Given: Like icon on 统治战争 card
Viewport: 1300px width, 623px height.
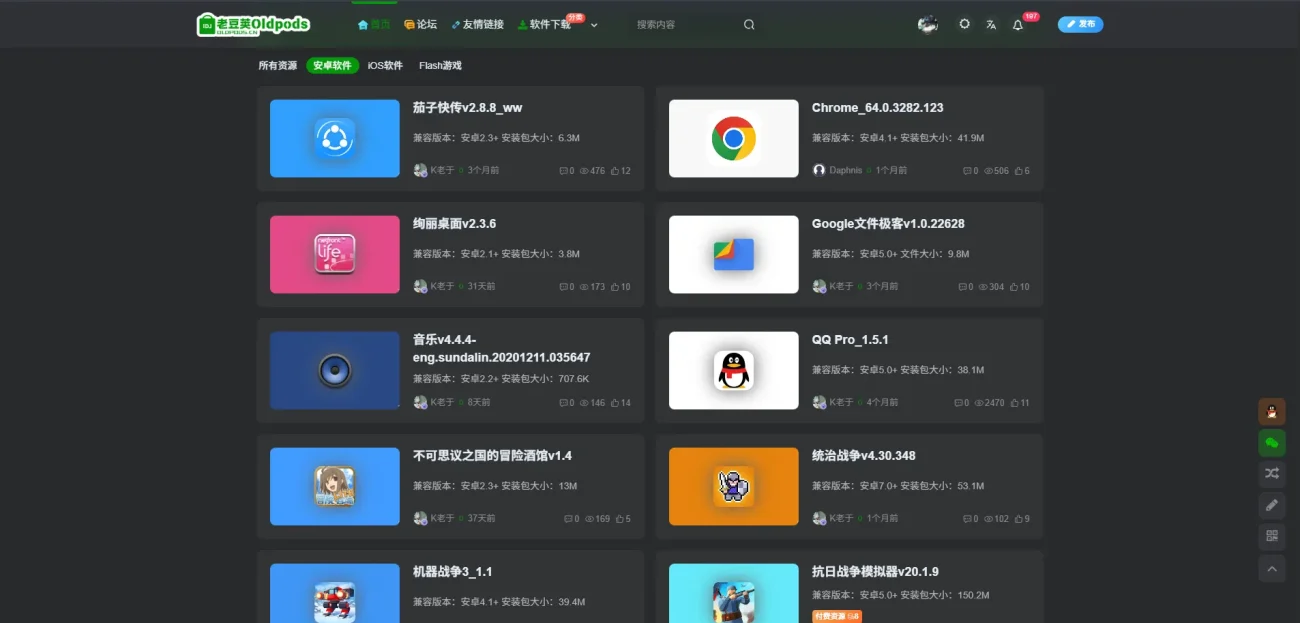Looking at the screenshot, I should (1018, 519).
